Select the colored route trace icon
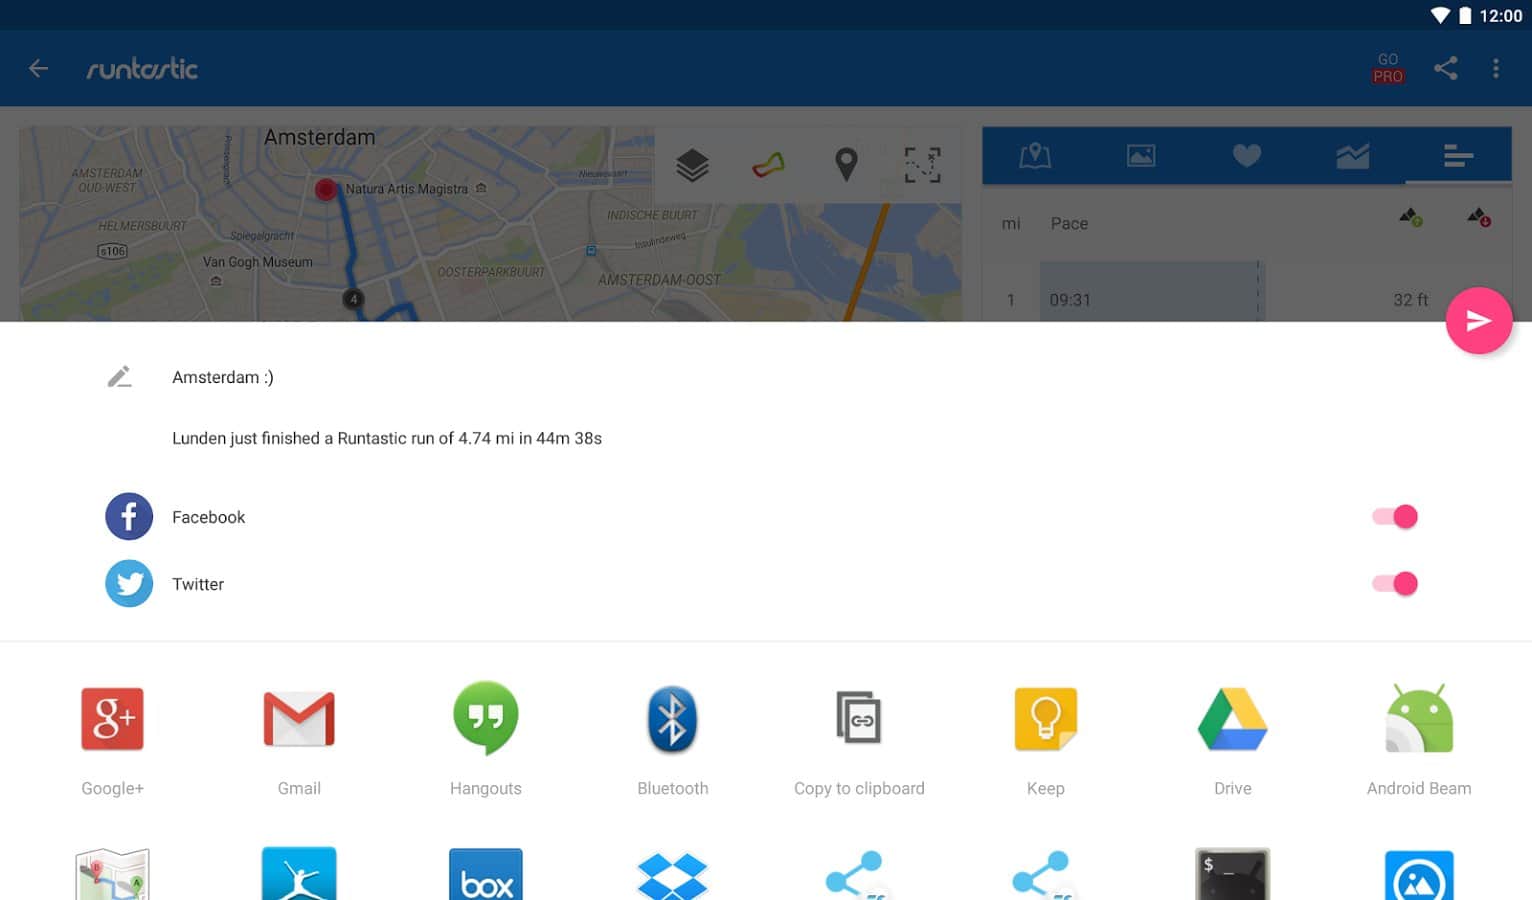 coord(769,164)
